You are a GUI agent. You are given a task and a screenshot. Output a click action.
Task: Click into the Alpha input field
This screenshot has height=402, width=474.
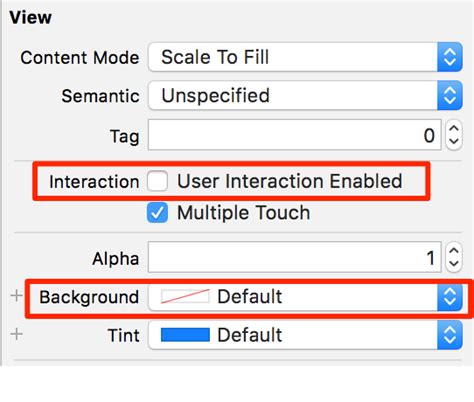295,257
